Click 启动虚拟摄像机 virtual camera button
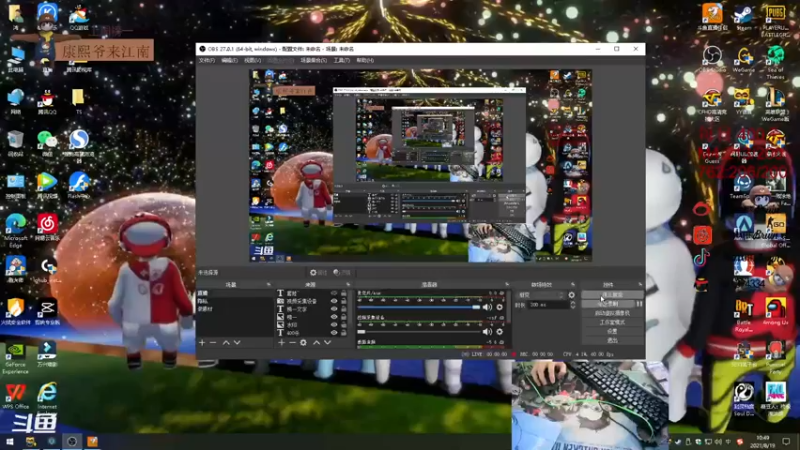Screen dimensions: 800x450 pyautogui.click(x=612, y=313)
